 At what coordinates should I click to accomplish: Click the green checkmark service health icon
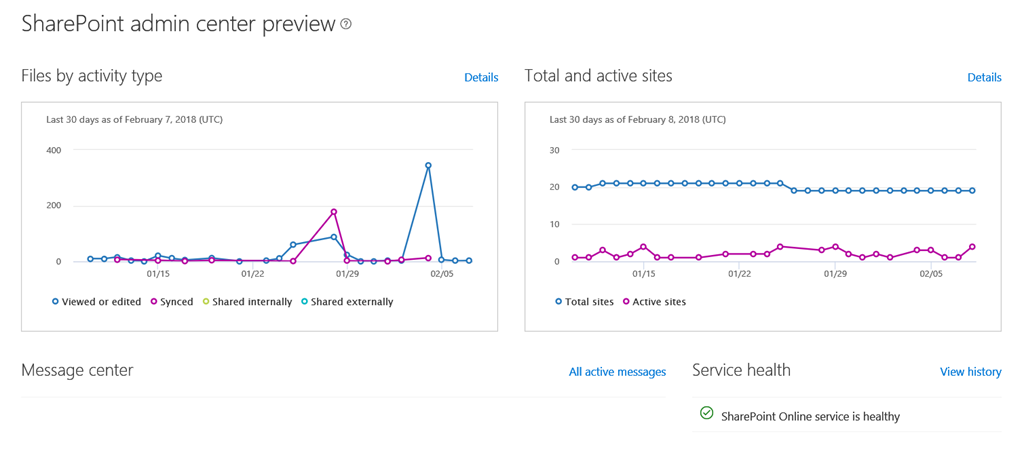pos(706,413)
